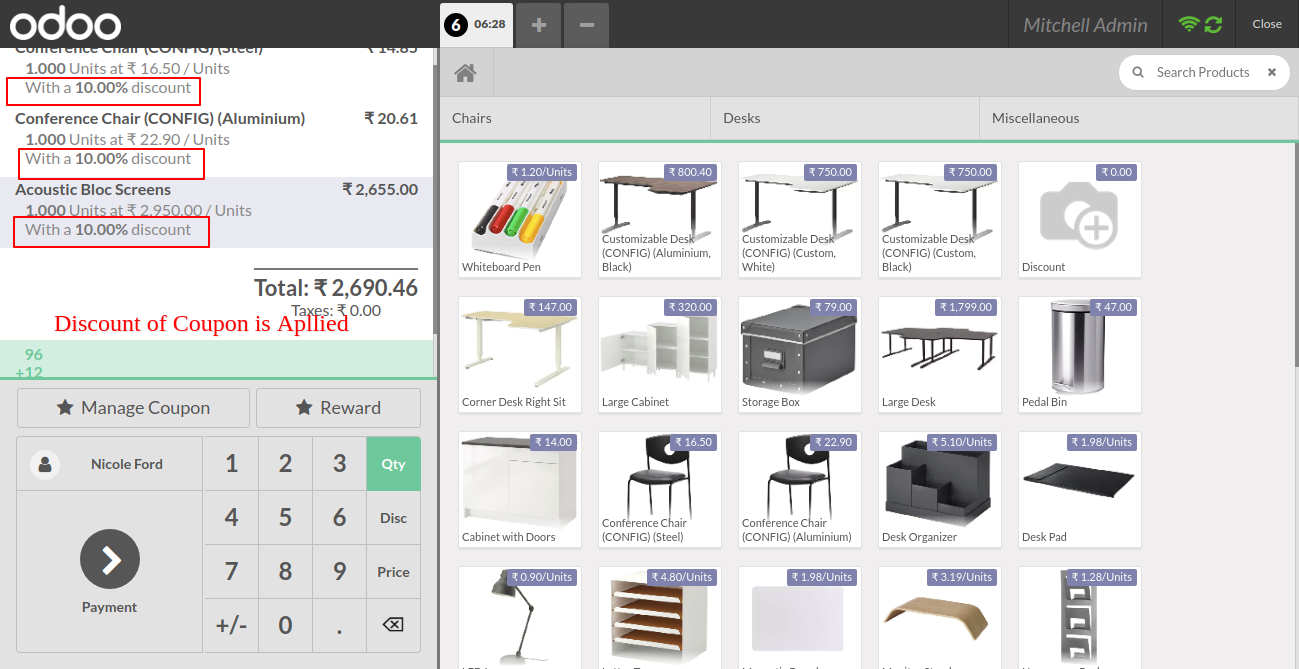Tap numpad key 2
This screenshot has height=669, width=1299.
click(x=285, y=464)
